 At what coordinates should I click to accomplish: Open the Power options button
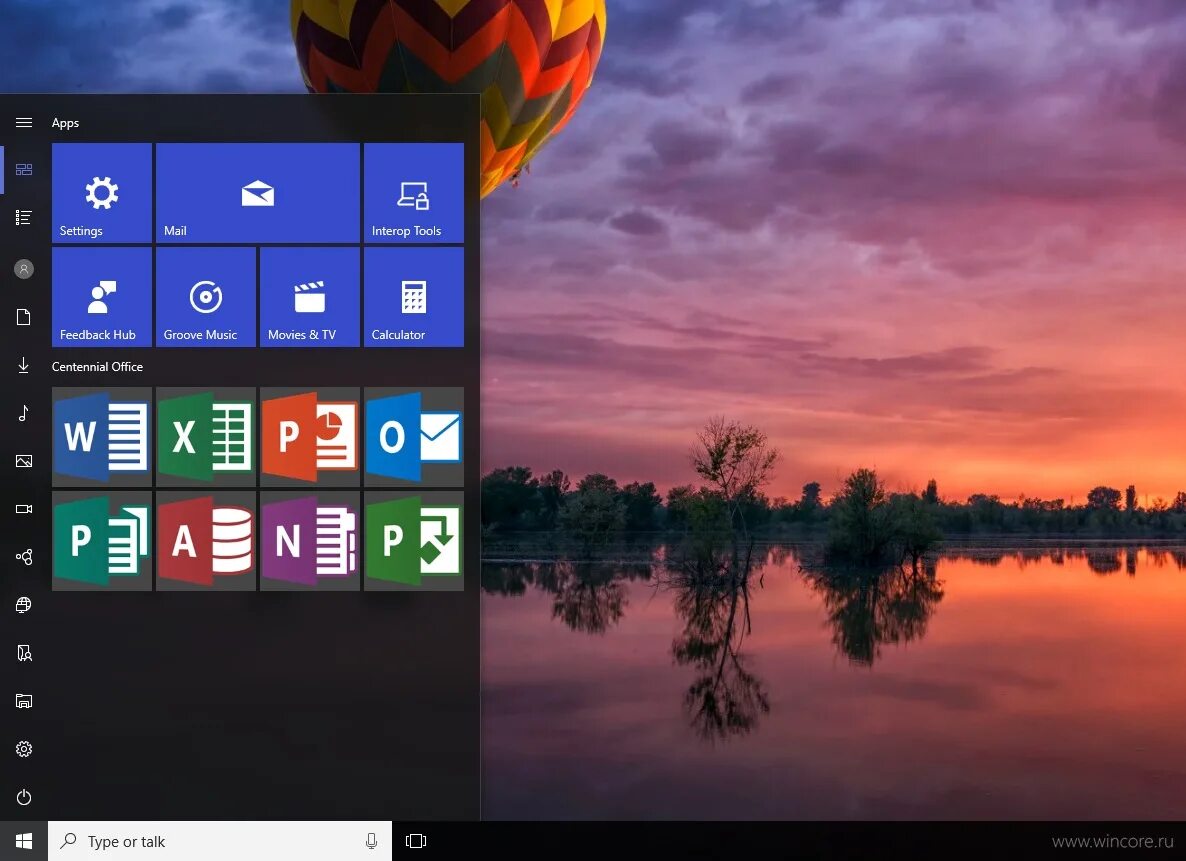coord(23,797)
